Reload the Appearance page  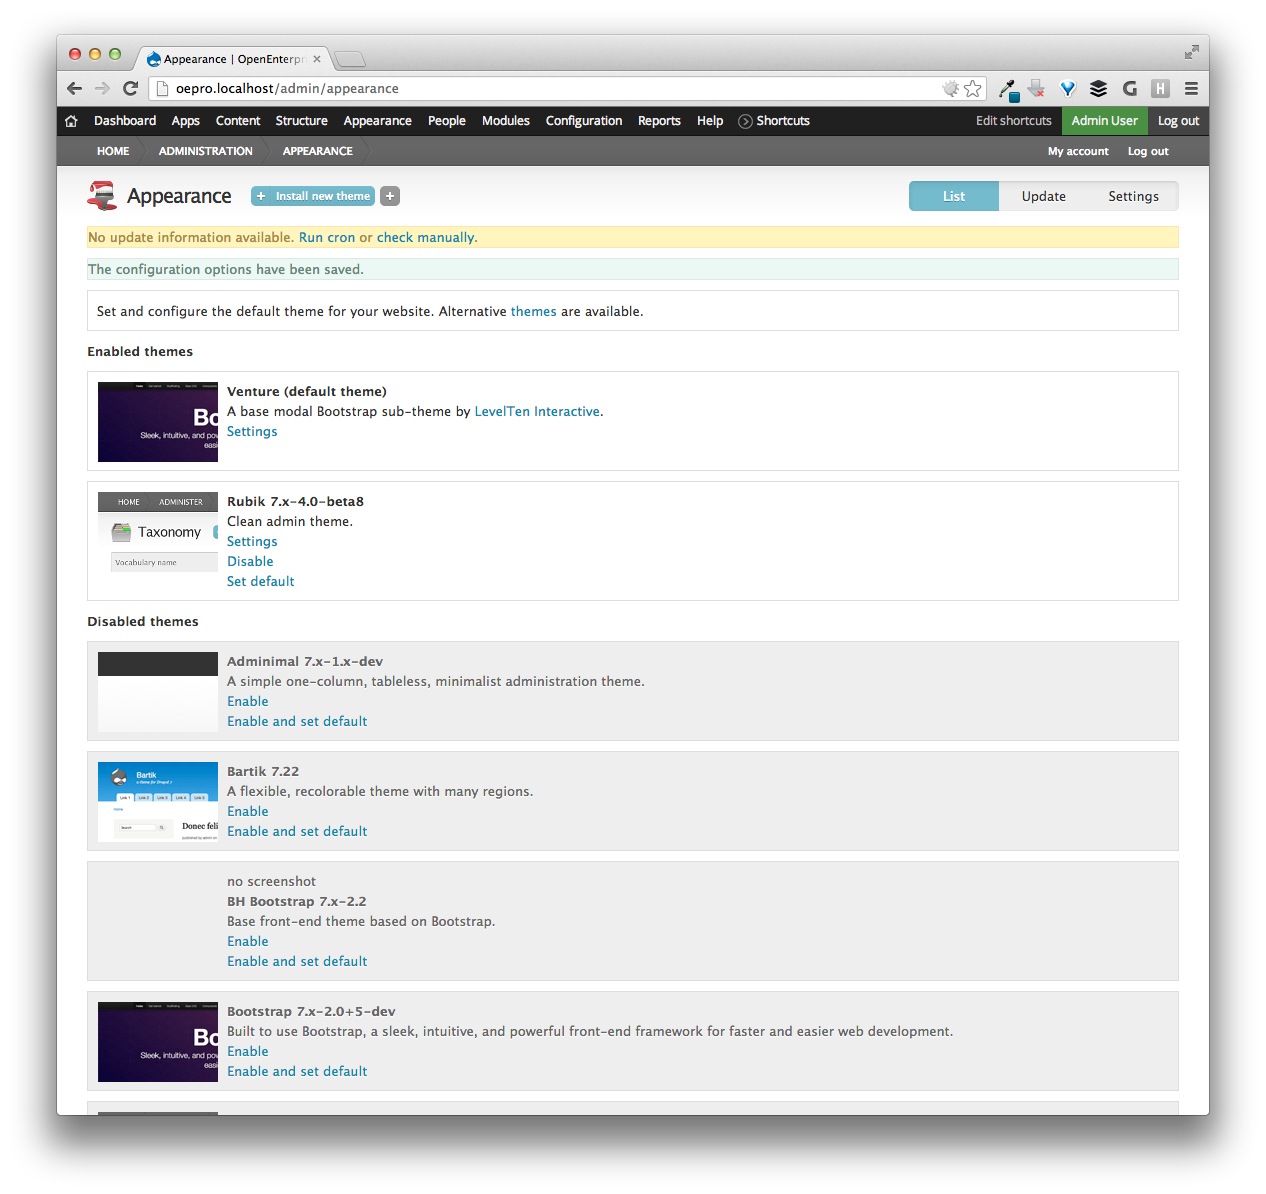(x=130, y=88)
